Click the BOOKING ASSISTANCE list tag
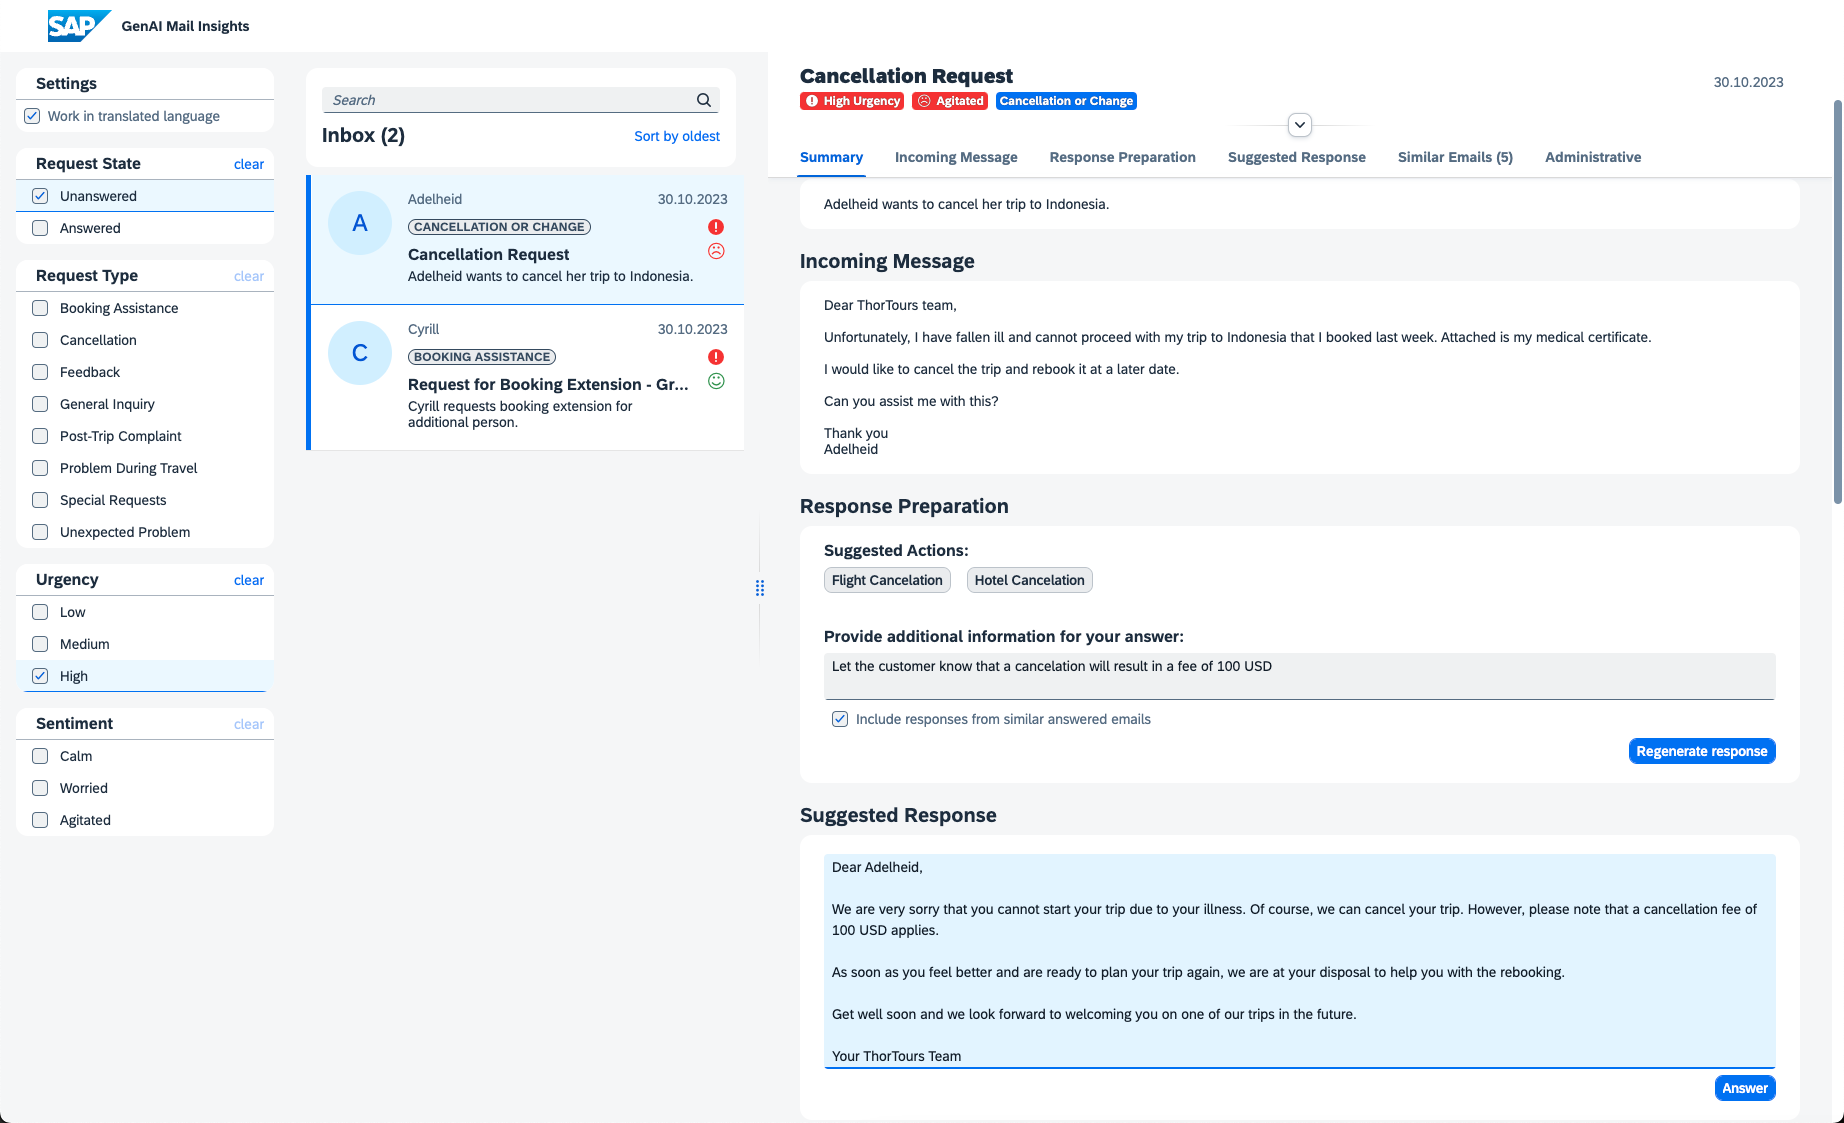This screenshot has height=1123, width=1844. click(x=482, y=357)
